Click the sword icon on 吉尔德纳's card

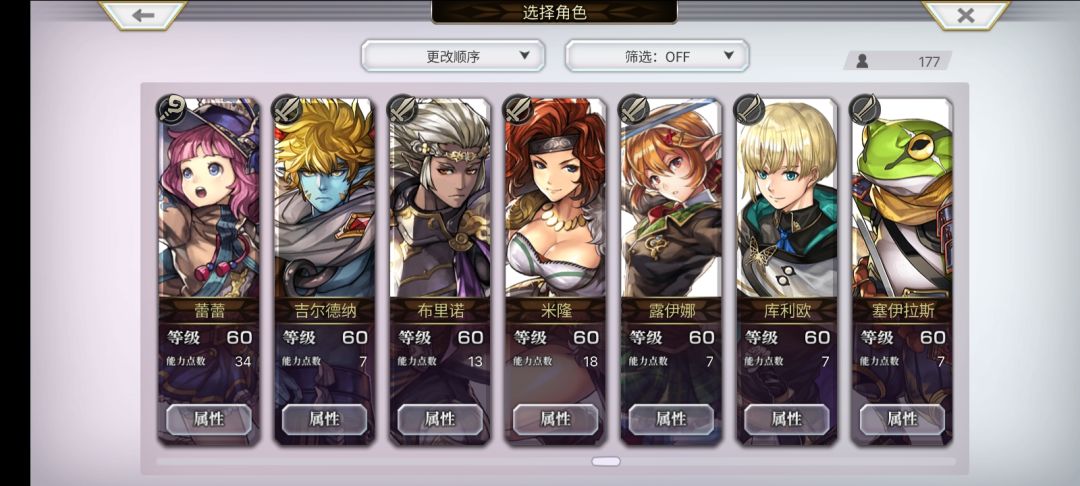[x=287, y=109]
